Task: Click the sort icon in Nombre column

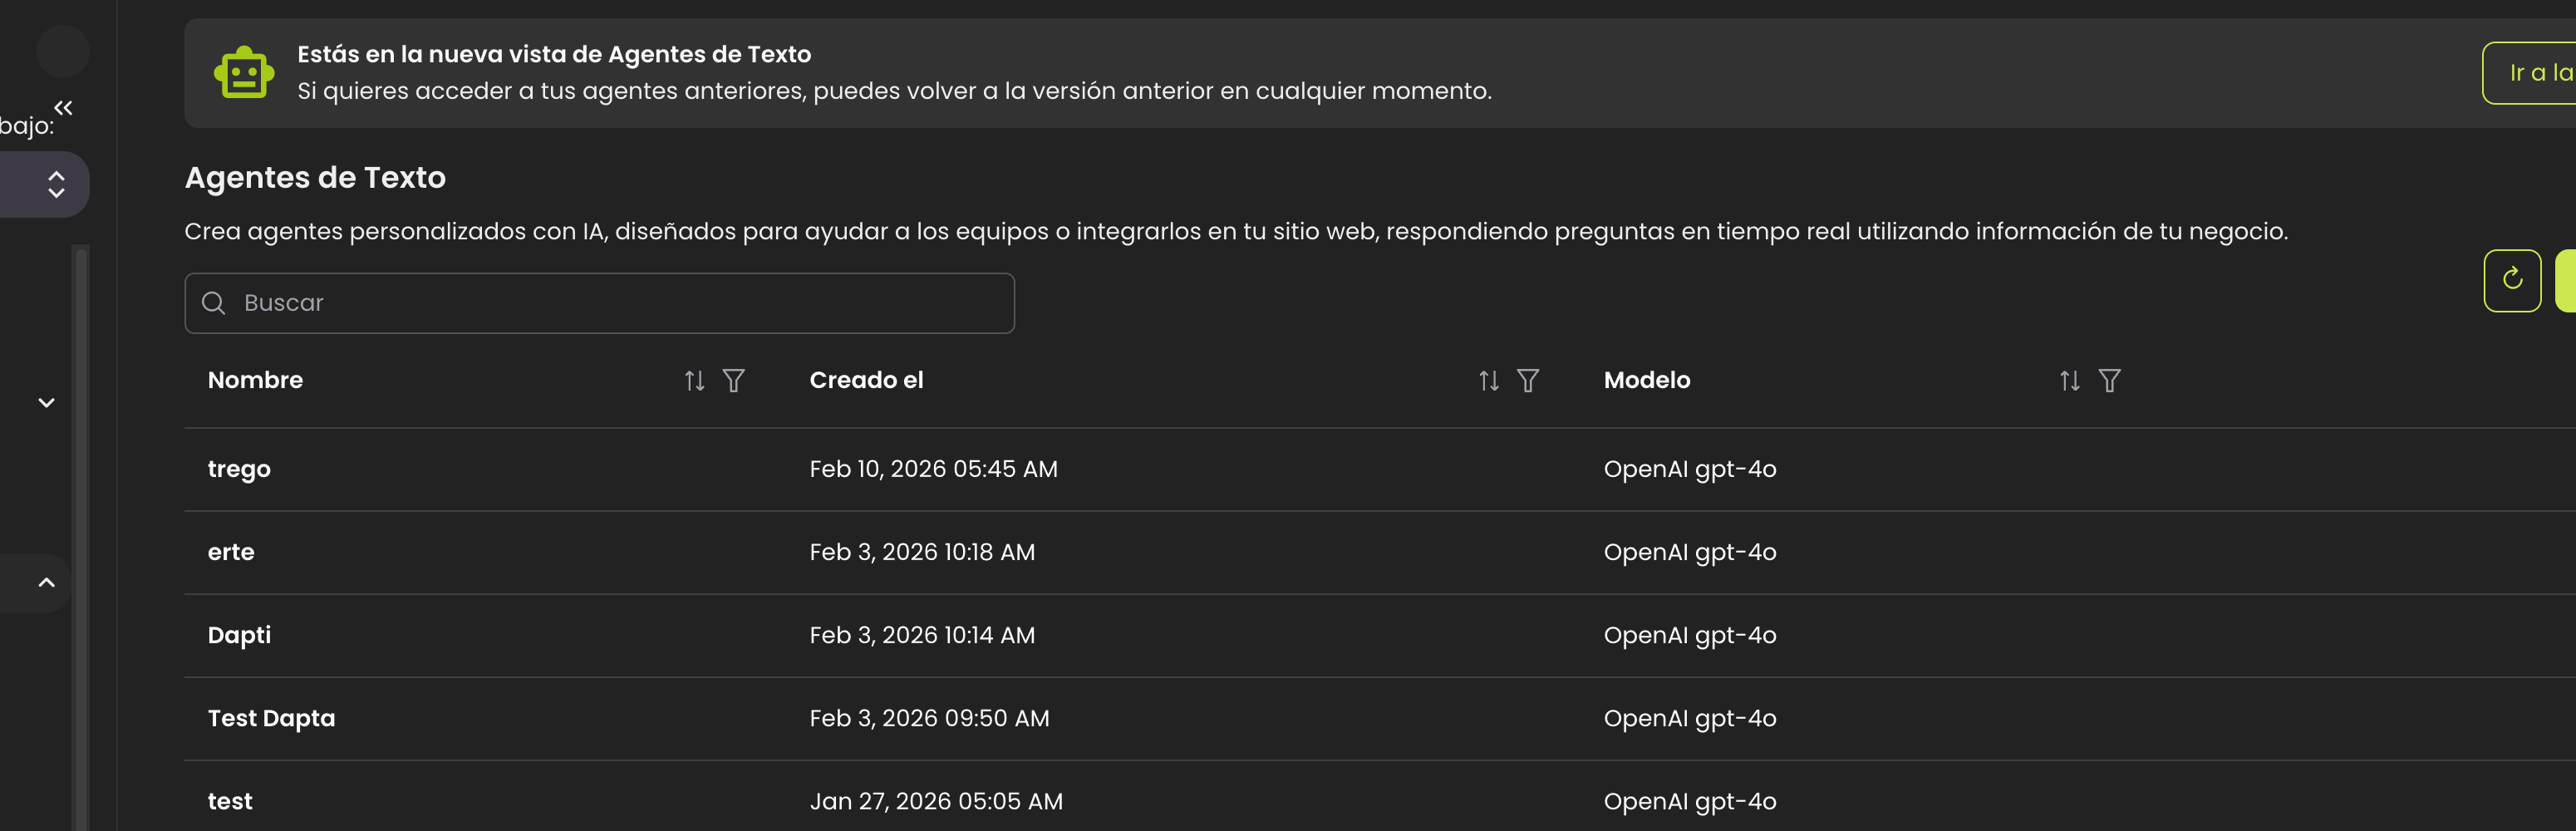Action: 694,380
